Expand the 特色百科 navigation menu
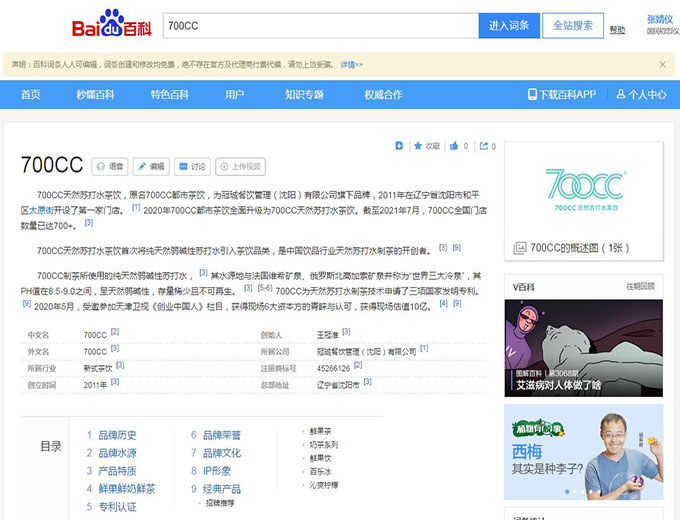The image size is (680, 520). pyautogui.click(x=169, y=94)
